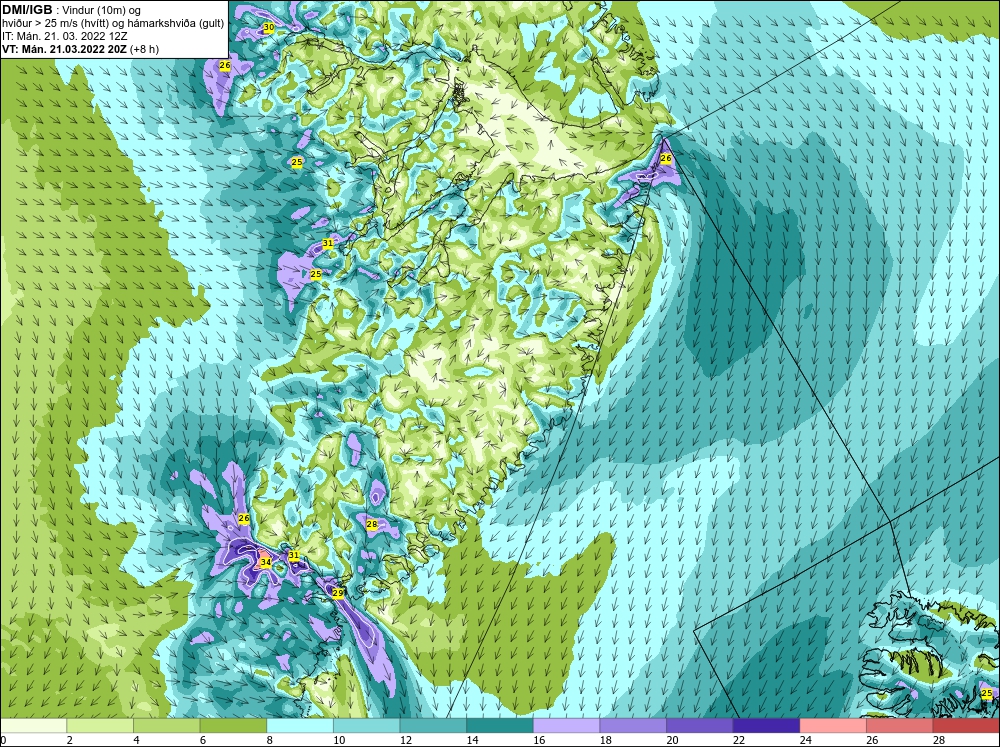
Task: Click the color bar tick label 28
Action: tap(938, 740)
